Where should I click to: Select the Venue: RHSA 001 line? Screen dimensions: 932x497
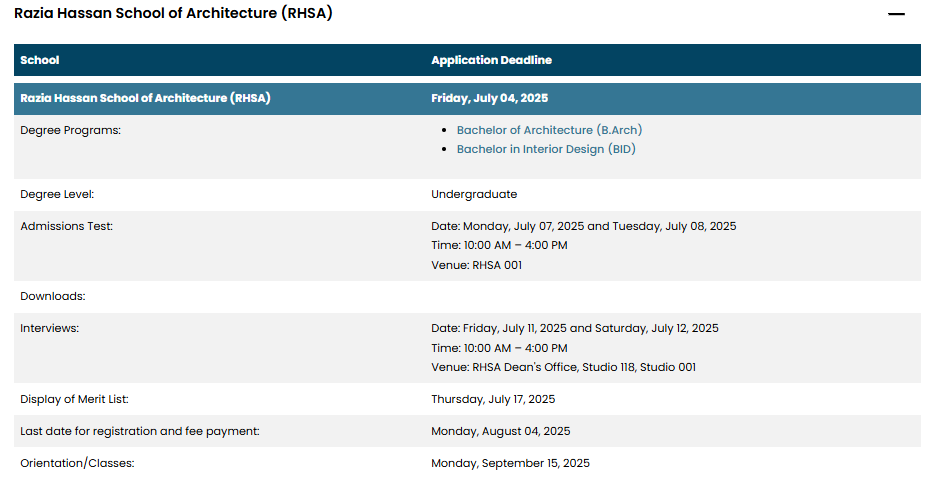coord(477,265)
